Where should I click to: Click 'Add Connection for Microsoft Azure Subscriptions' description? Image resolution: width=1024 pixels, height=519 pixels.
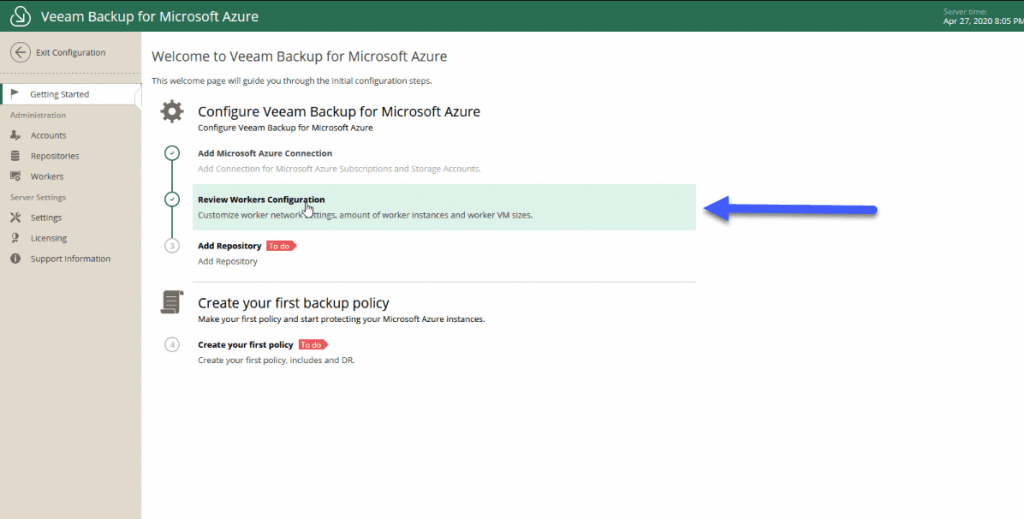[339, 168]
